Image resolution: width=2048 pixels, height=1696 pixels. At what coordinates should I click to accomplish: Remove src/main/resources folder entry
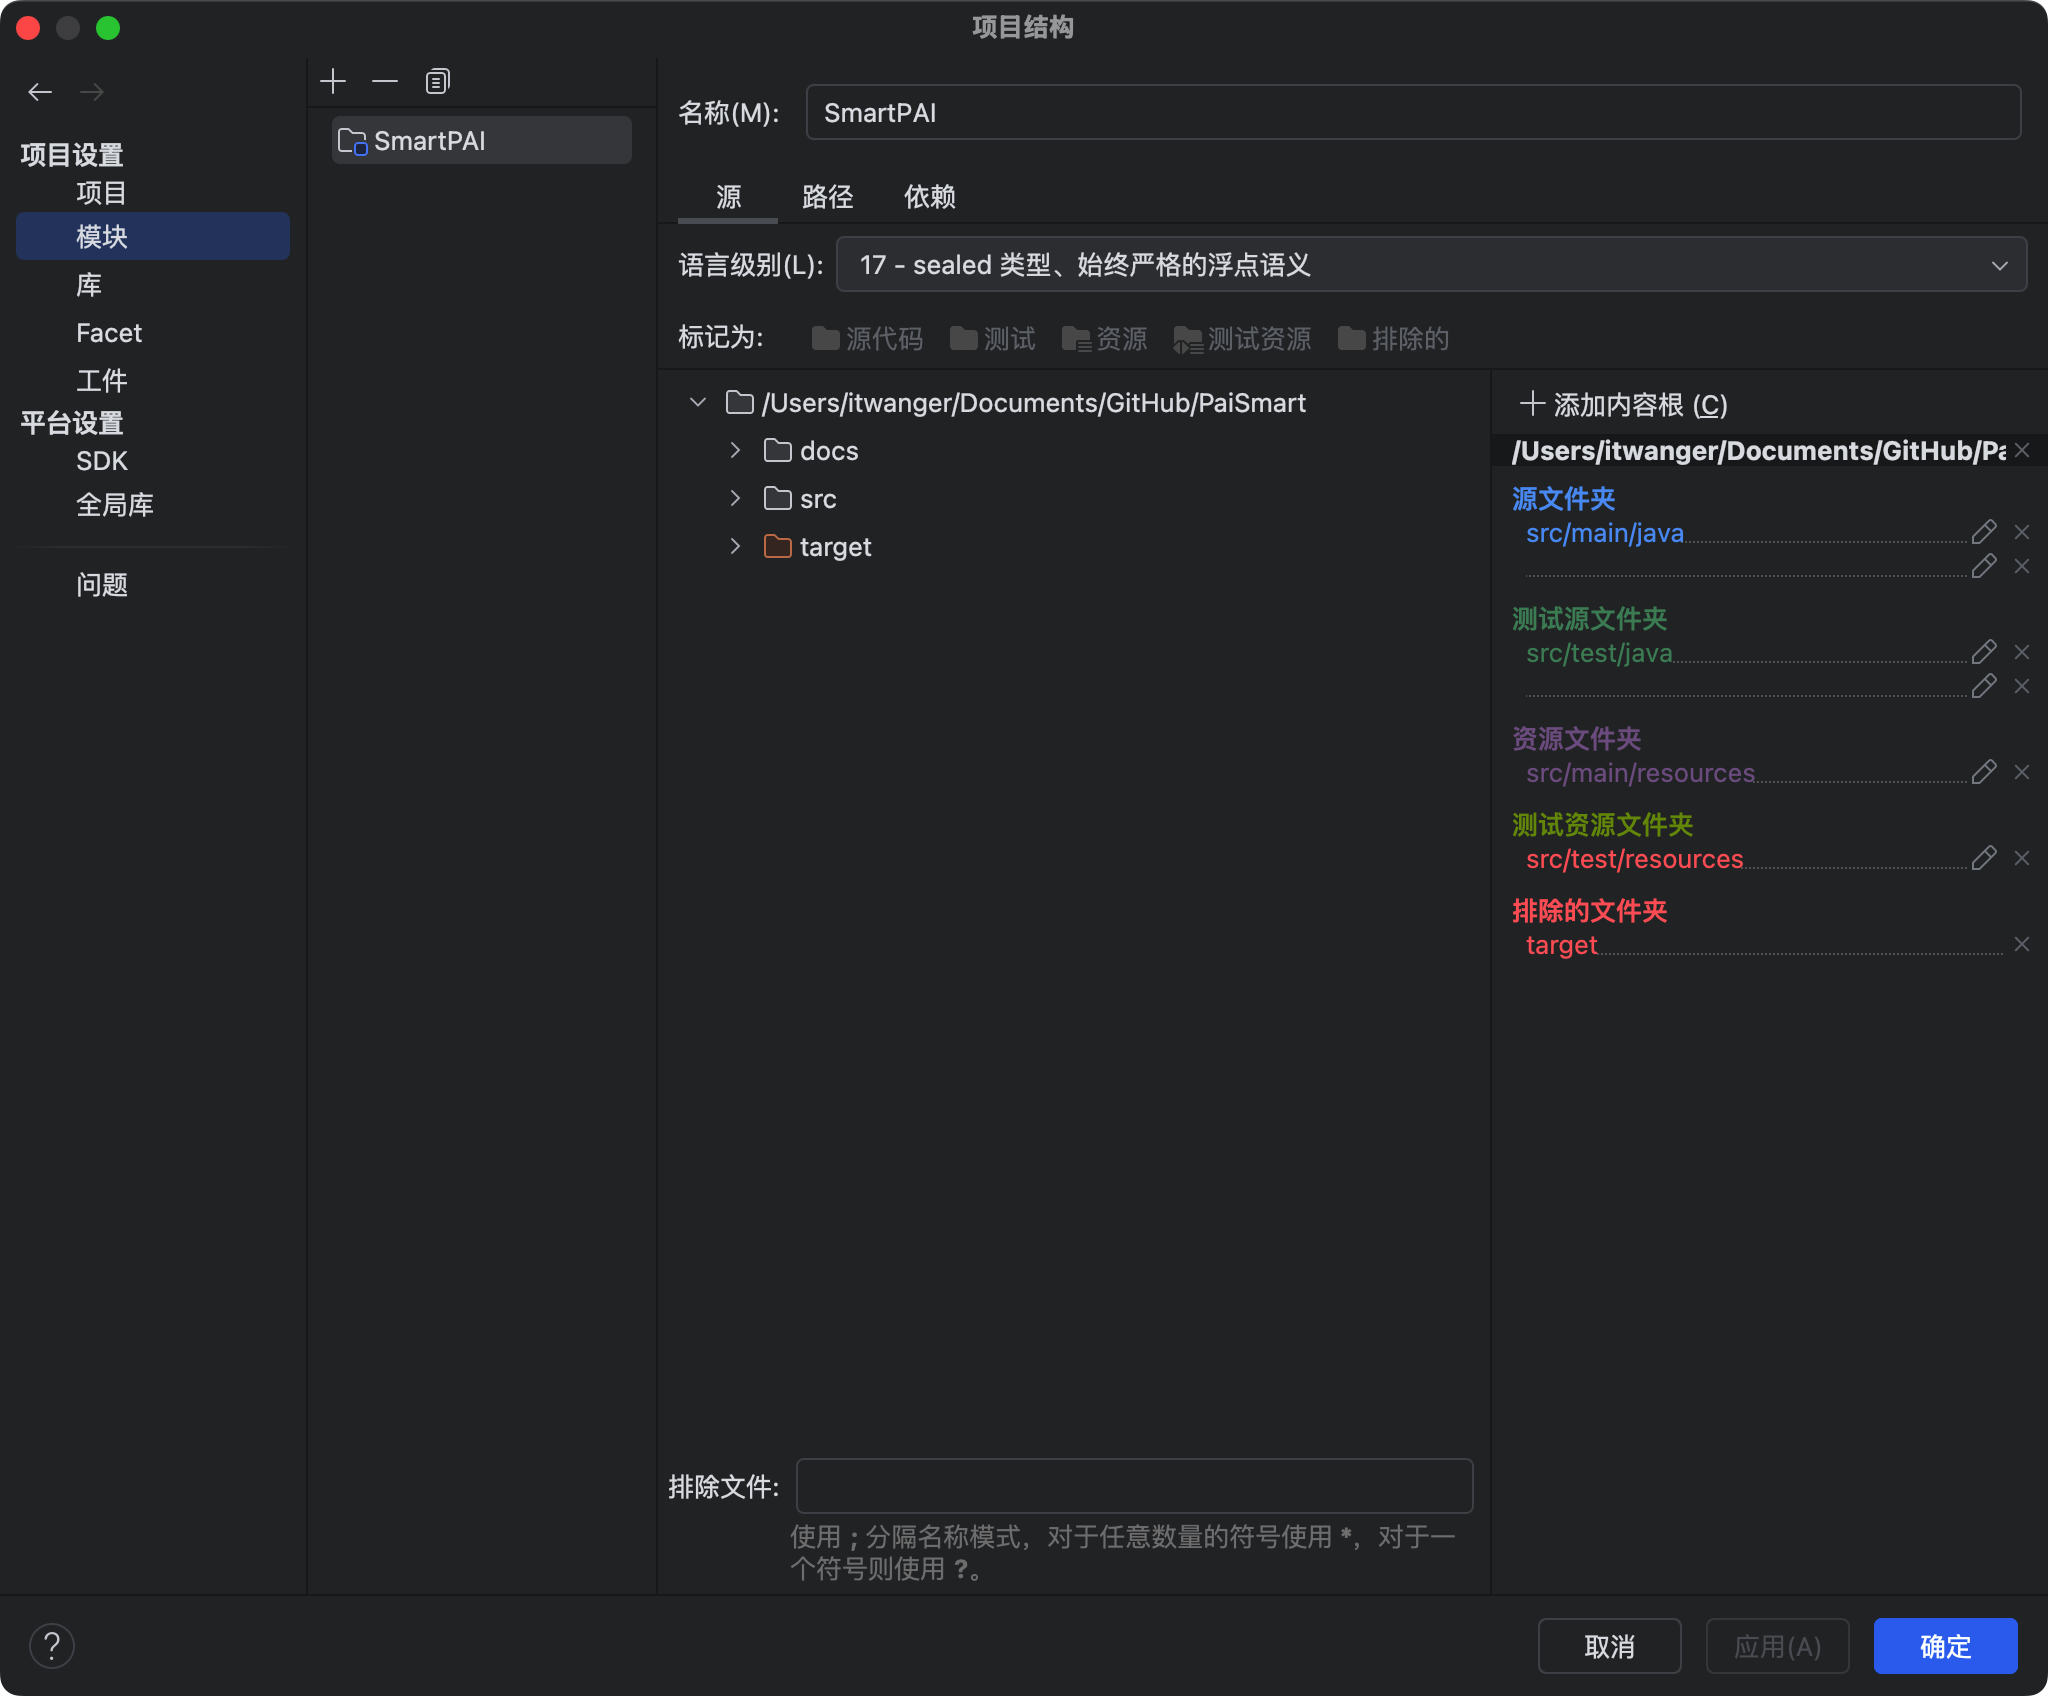click(2022, 772)
